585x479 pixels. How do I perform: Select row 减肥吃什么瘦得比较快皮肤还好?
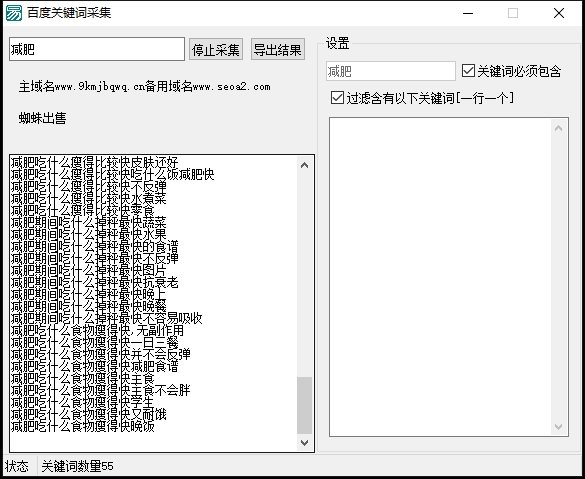94,163
